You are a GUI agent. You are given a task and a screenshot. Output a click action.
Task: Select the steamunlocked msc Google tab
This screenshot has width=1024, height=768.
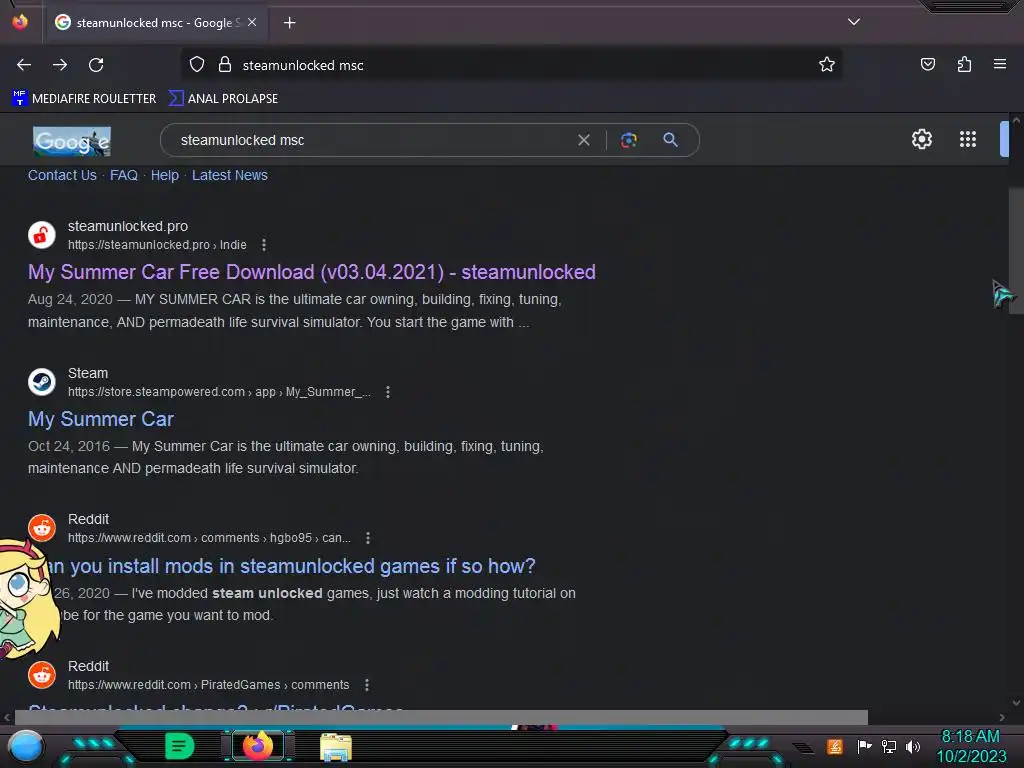coord(155,23)
